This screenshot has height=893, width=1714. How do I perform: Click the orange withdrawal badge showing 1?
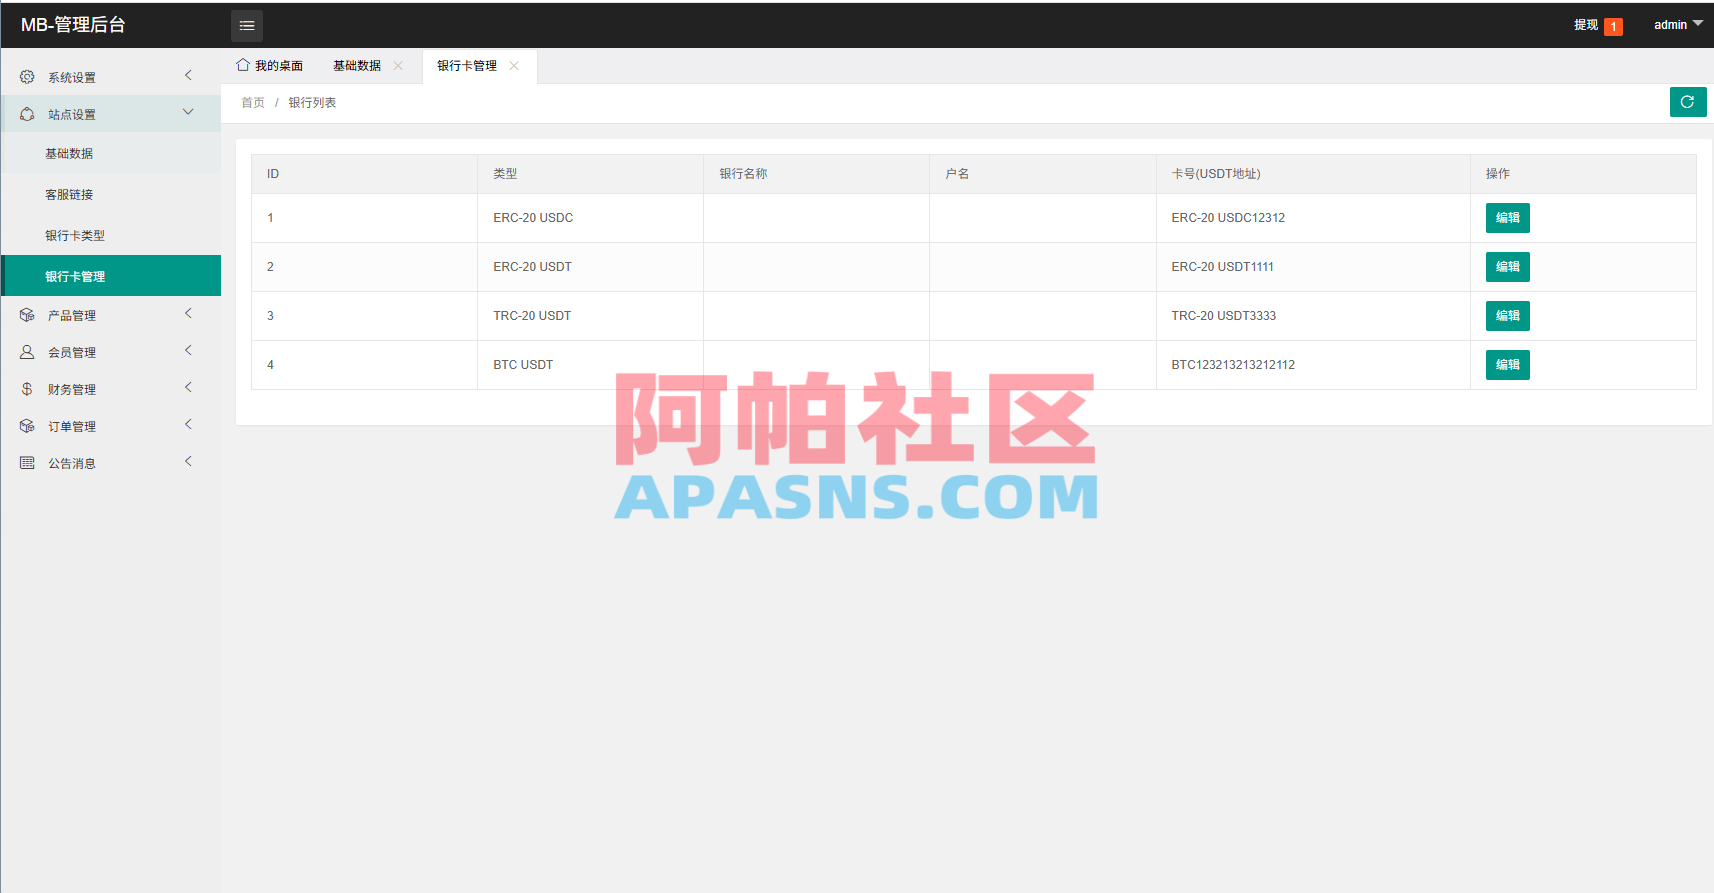1613,27
